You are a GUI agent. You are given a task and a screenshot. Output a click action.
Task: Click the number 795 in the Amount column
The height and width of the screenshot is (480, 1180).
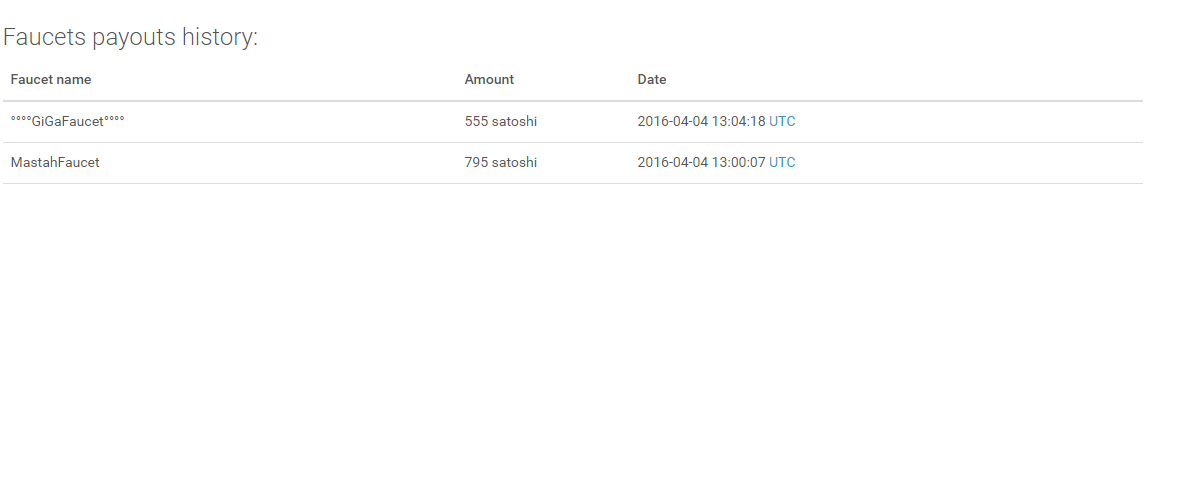pos(476,163)
